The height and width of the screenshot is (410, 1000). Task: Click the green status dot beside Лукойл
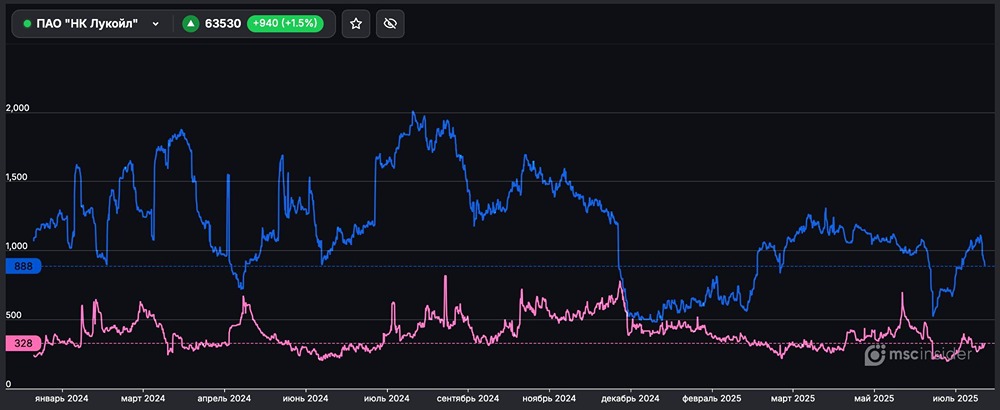pyautogui.click(x=27, y=23)
